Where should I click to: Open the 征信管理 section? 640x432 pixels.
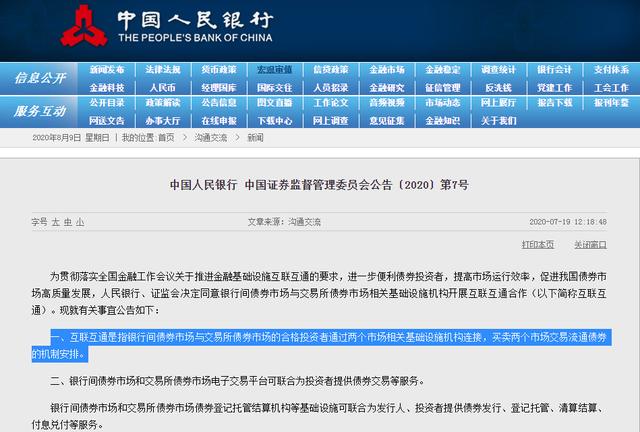(442, 87)
